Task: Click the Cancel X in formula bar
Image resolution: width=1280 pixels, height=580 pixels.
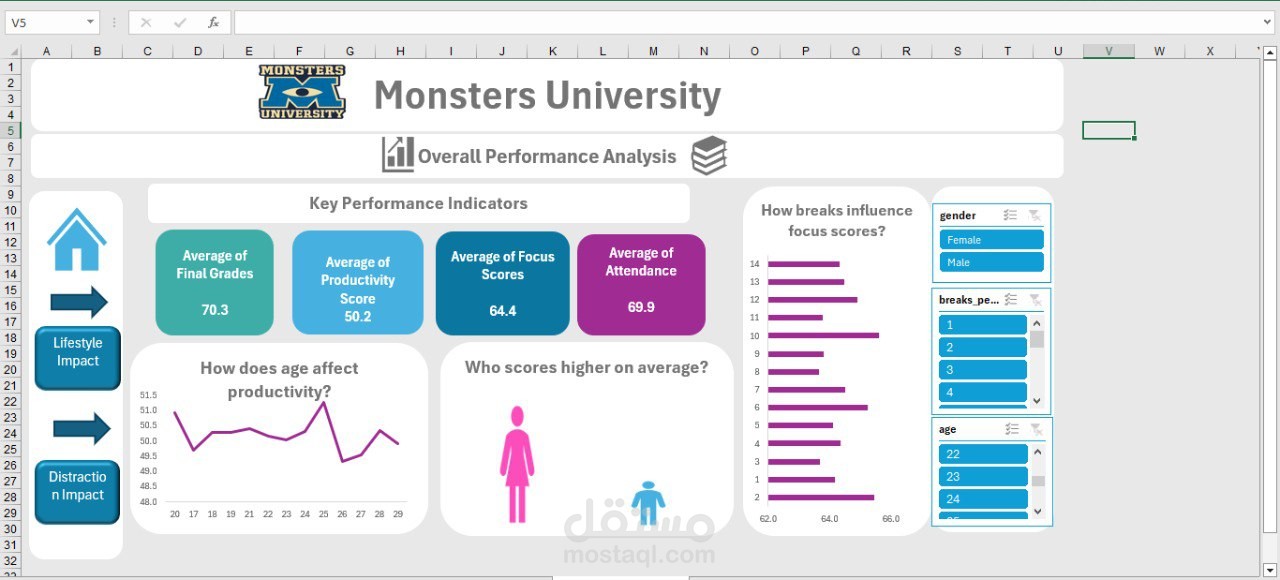Action: 146,22
